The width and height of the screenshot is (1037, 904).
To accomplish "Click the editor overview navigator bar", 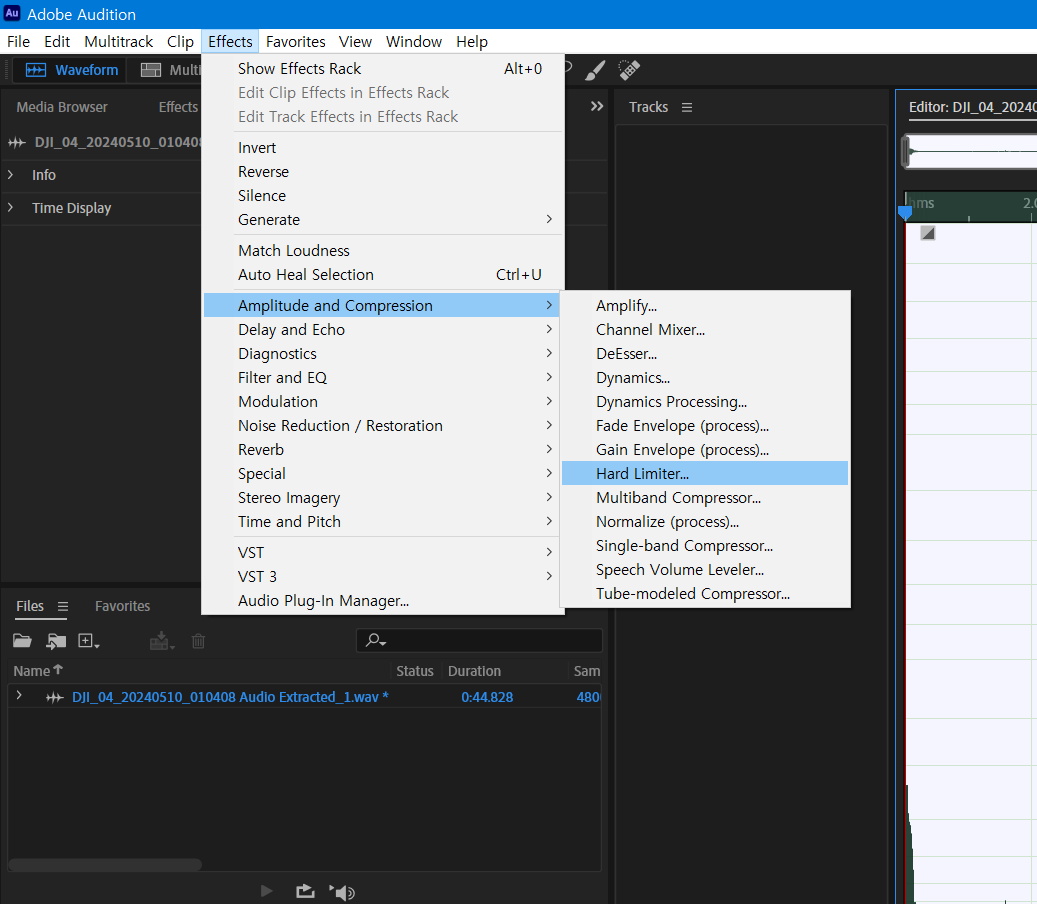I will tap(970, 151).
